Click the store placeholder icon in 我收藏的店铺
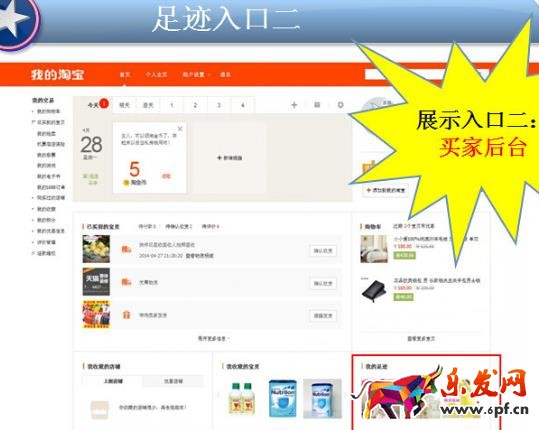Image resolution: width=539 pixels, height=430 pixels. (x=100, y=409)
